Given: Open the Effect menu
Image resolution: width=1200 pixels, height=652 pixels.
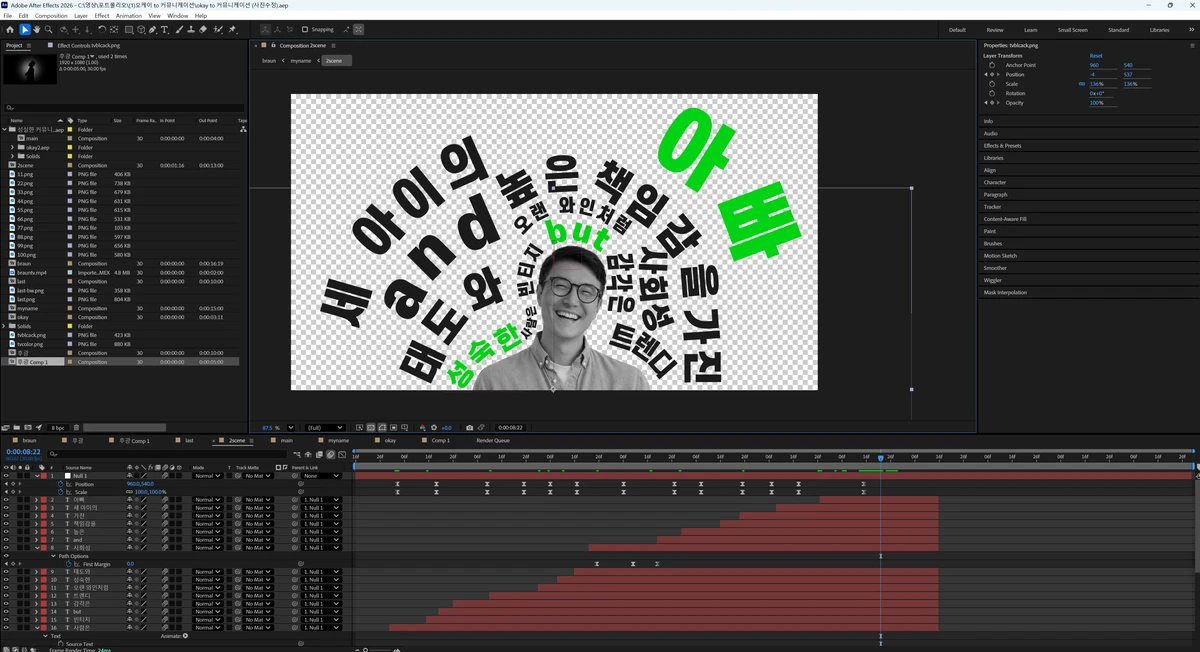Looking at the screenshot, I should (102, 16).
